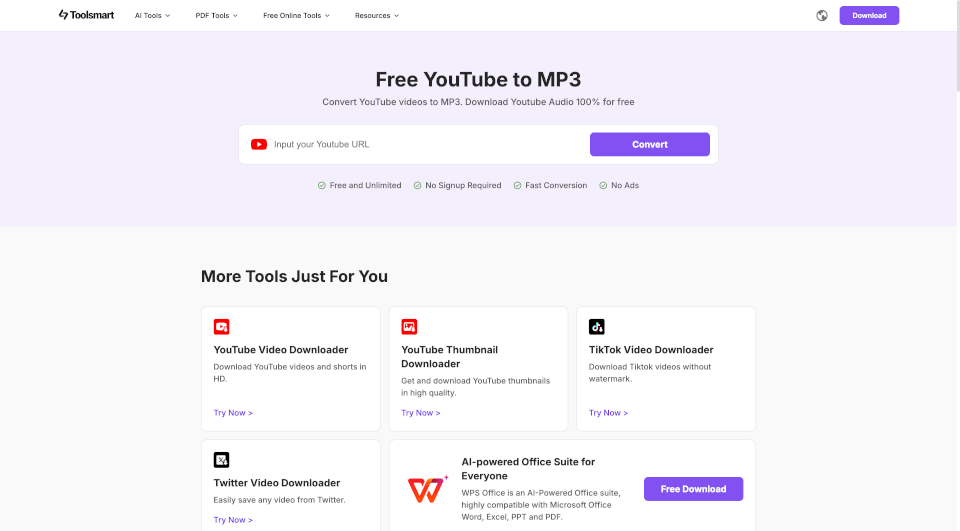Click the TikTok Video Downloader icon

pos(597,326)
